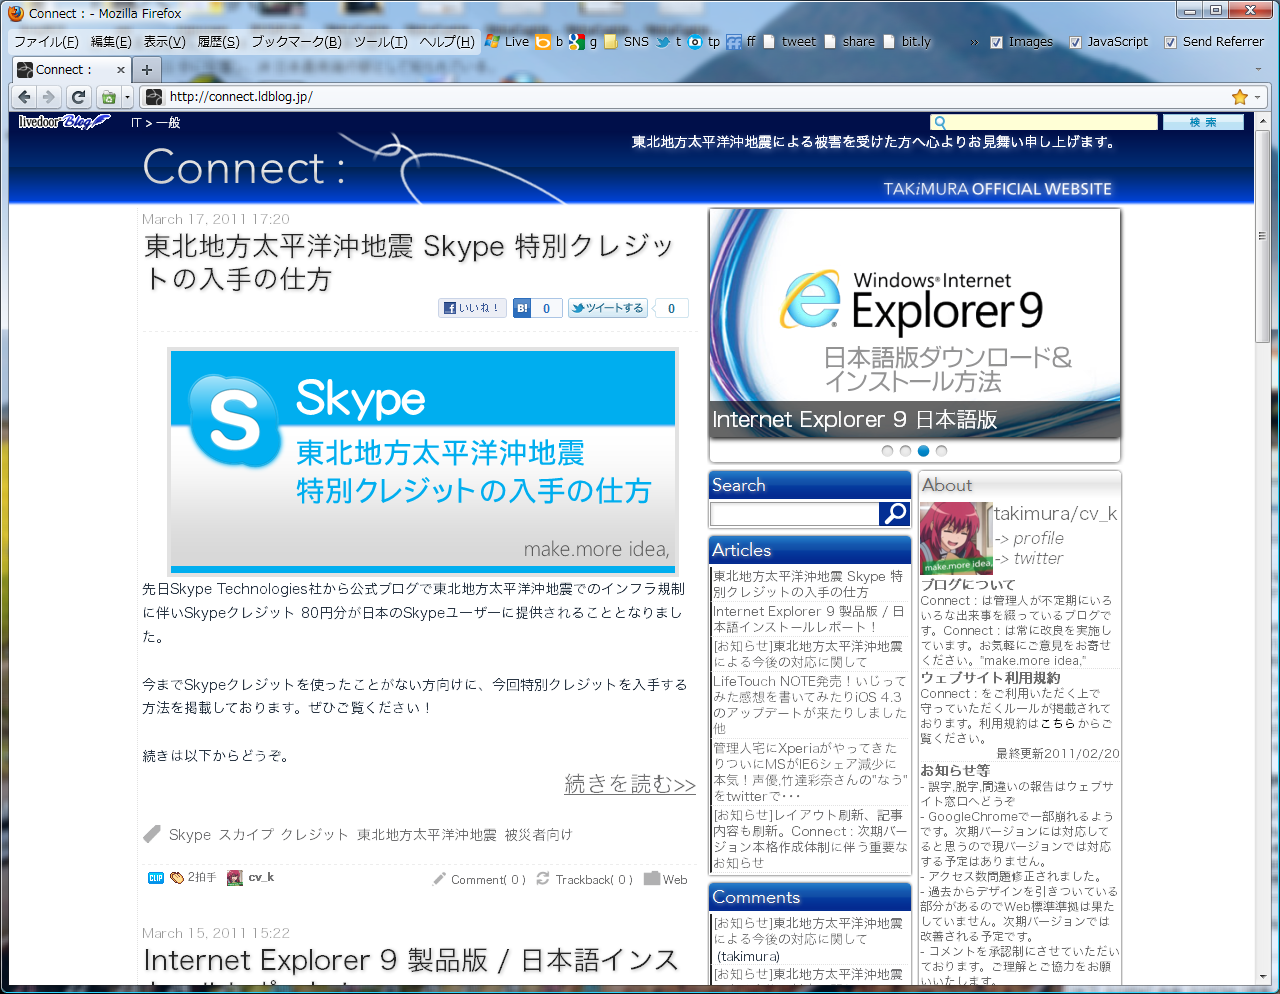Click the Internet Explorer 9 slideshow banner
Image resolution: width=1280 pixels, height=994 pixels.
point(914,323)
